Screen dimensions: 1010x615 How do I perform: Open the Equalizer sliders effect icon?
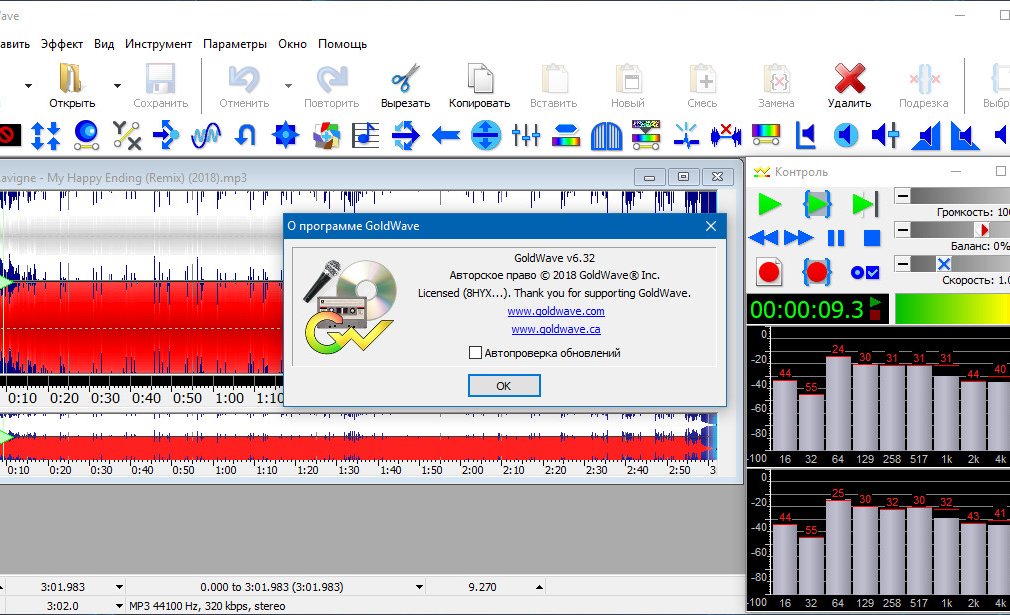[526, 136]
